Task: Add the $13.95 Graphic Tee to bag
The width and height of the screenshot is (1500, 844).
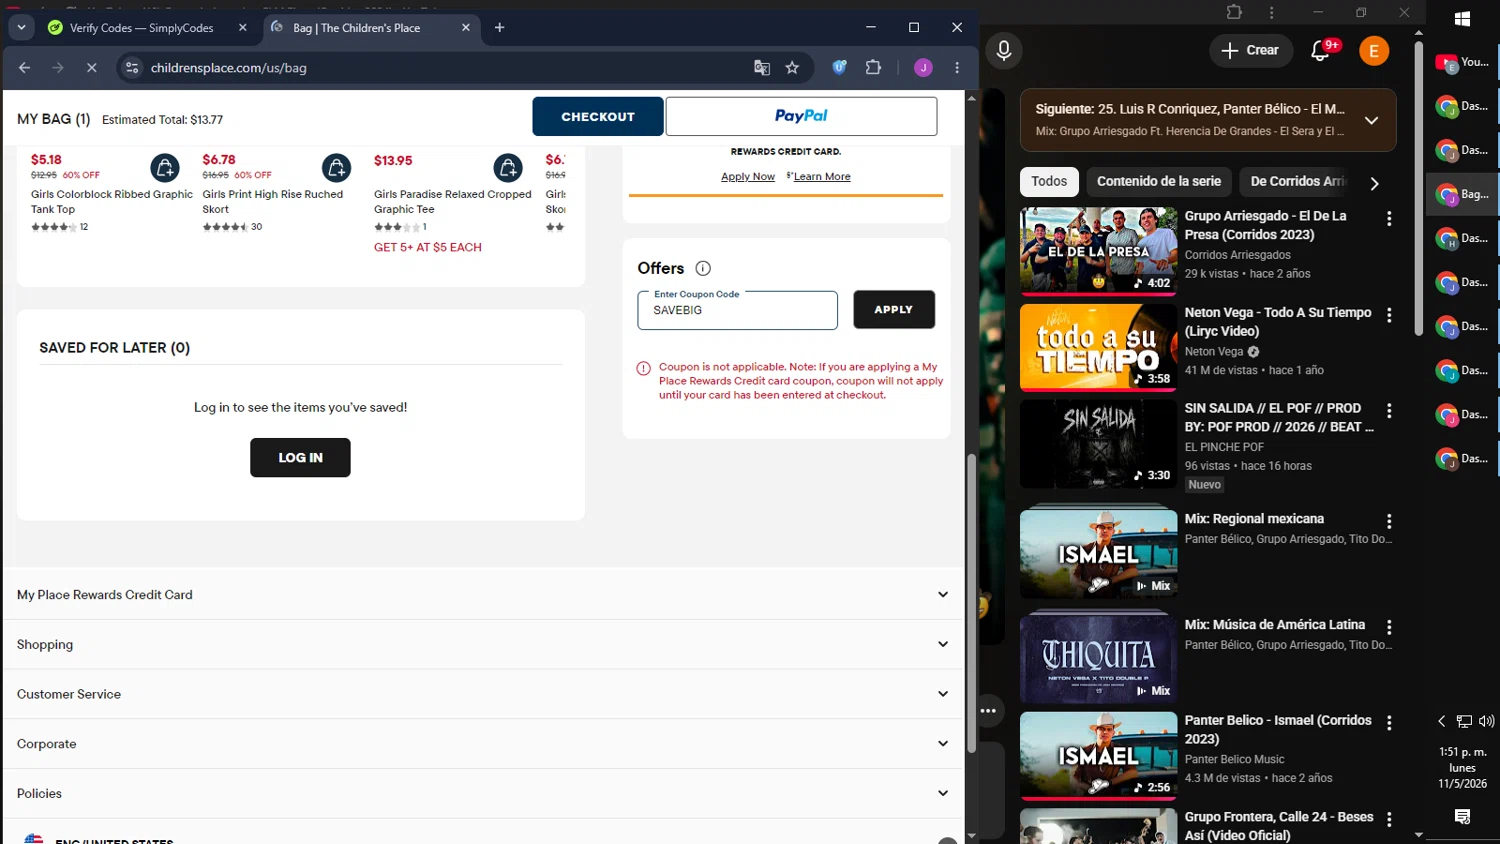Action: point(508,167)
